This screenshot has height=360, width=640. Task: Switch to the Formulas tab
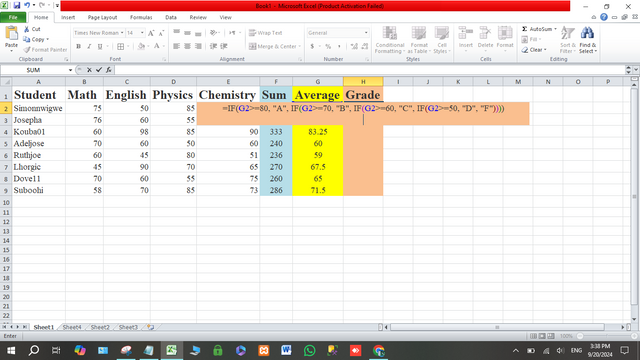pos(141,18)
